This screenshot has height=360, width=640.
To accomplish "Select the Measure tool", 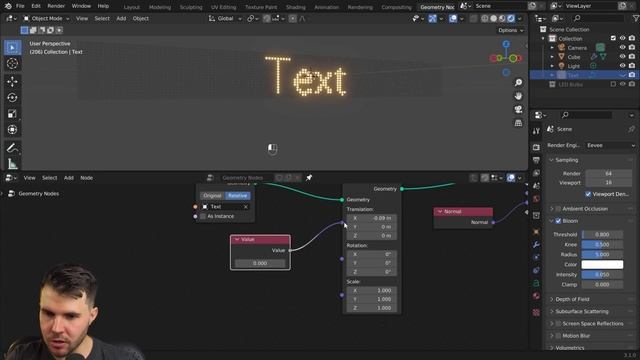I will click(x=12, y=164).
